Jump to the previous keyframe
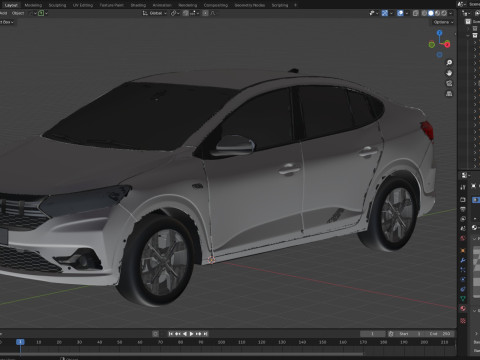 [178, 334]
